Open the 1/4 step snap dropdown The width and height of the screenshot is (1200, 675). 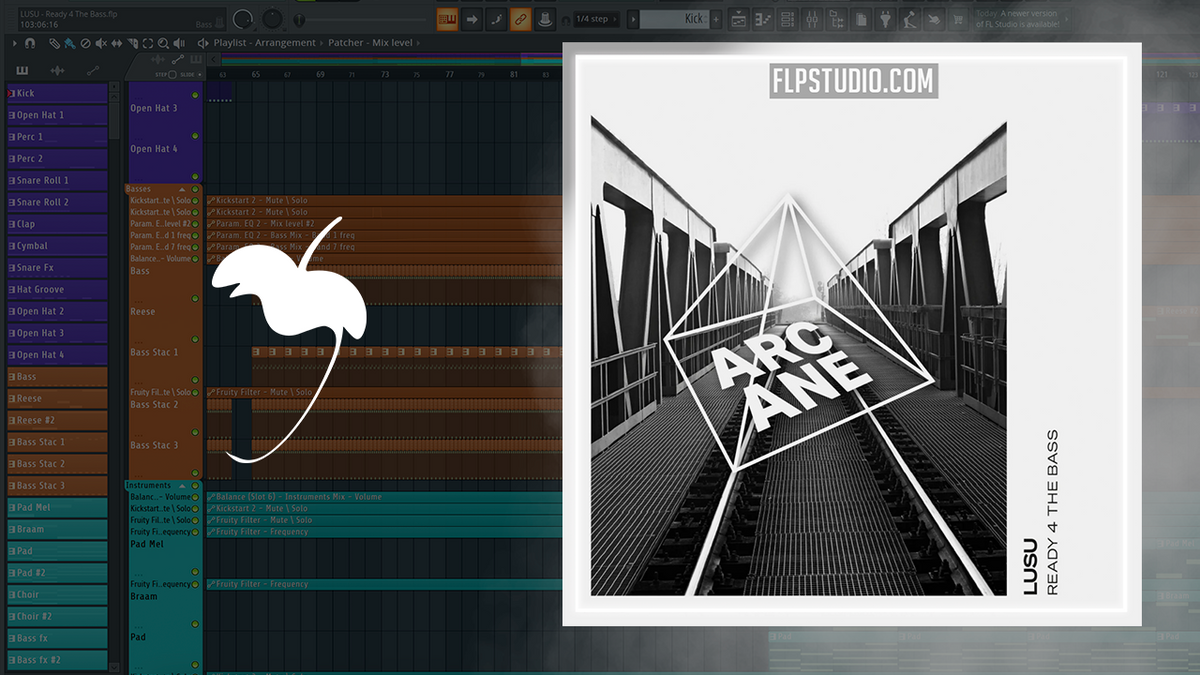pyautogui.click(x=598, y=18)
